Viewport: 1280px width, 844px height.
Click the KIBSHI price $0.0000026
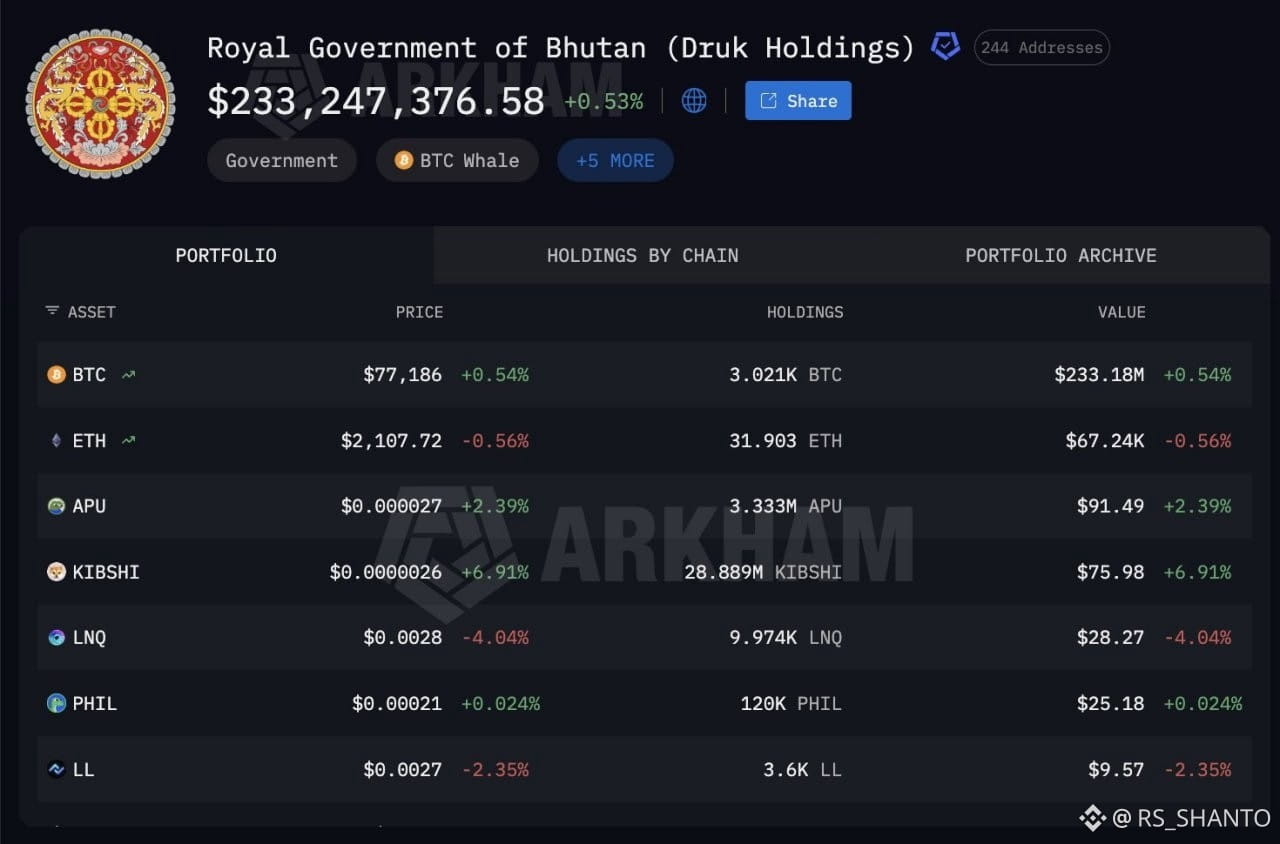[x=386, y=572]
